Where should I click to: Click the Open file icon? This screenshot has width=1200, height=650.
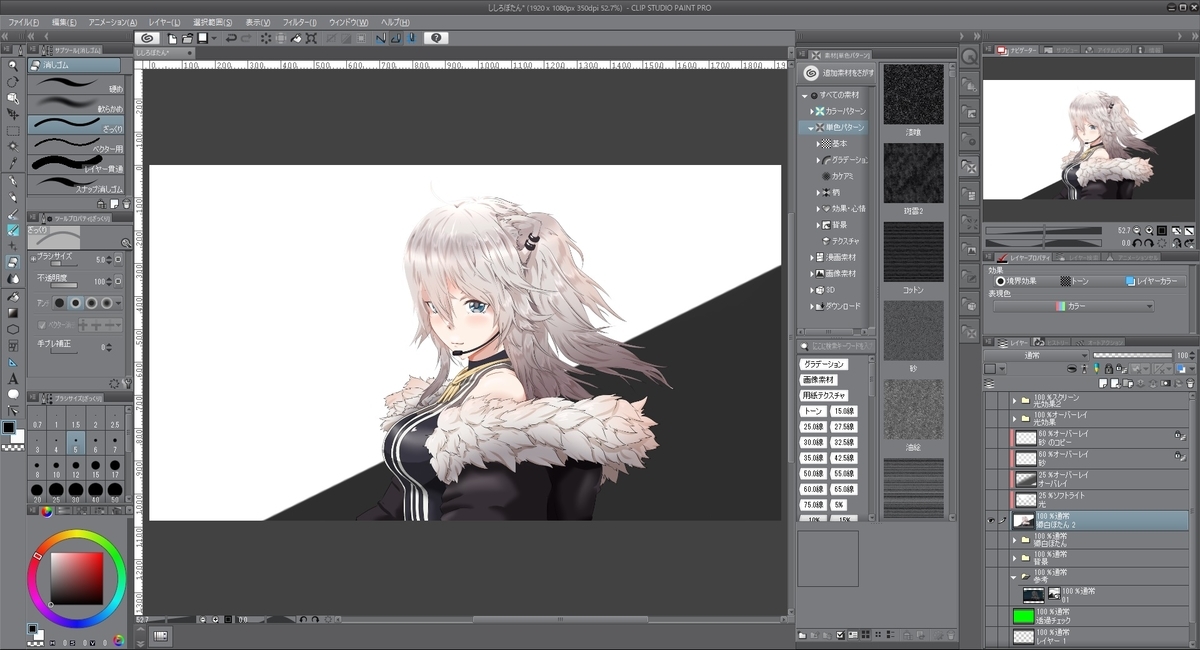point(186,38)
